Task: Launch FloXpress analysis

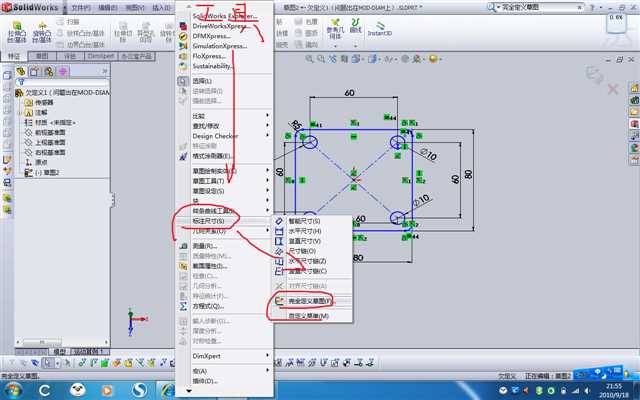Action: click(x=209, y=56)
